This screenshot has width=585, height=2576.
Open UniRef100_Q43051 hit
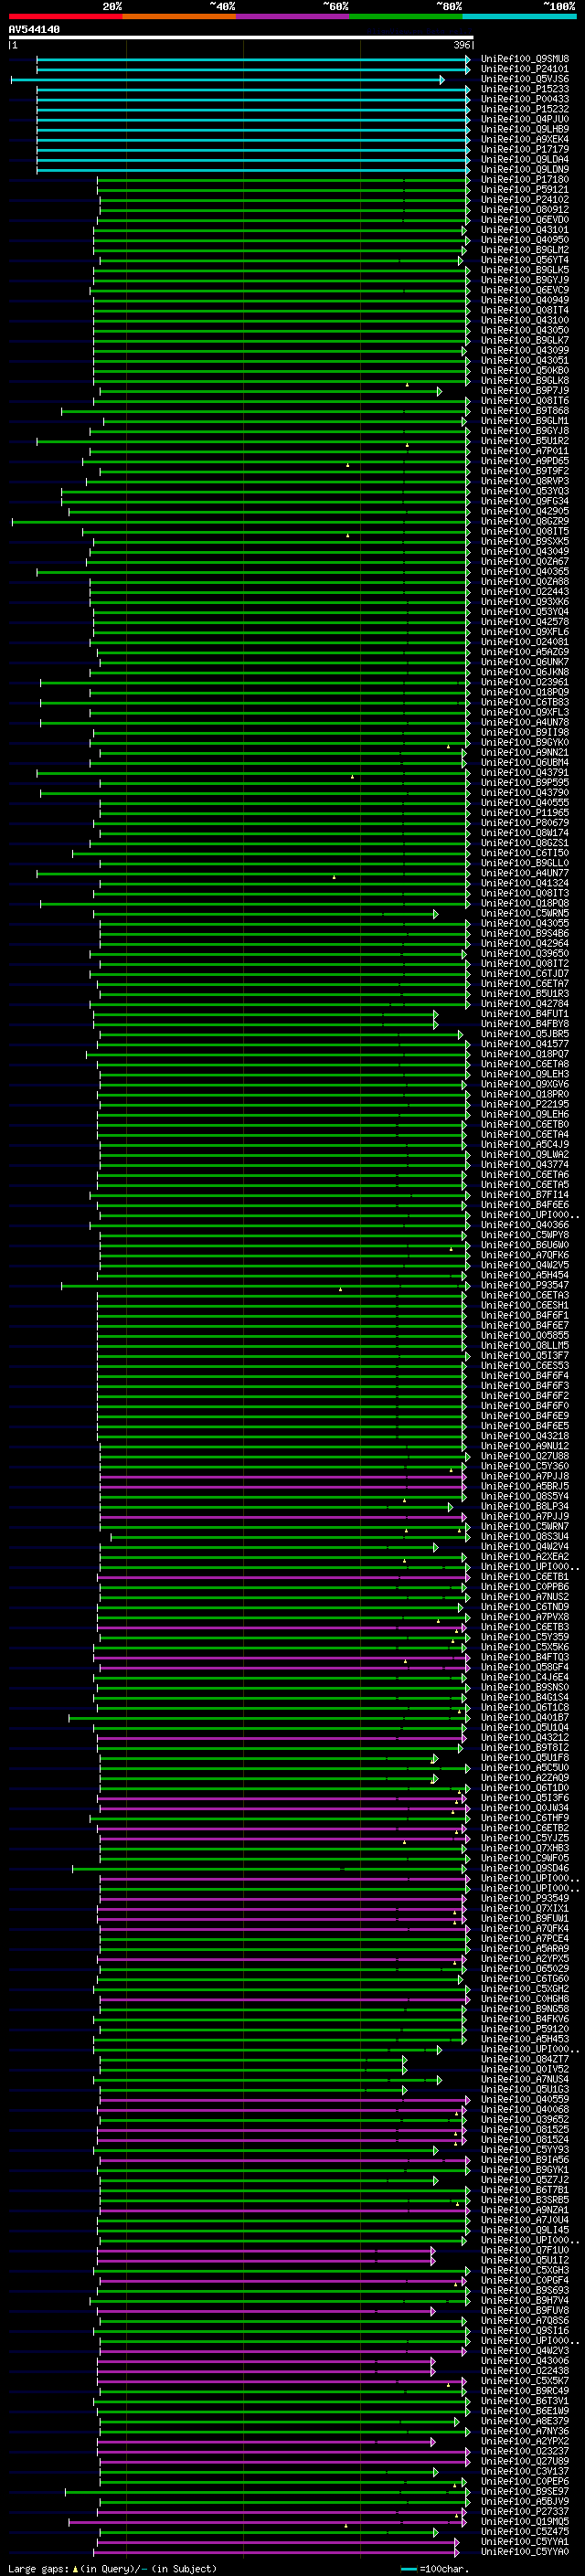click(524, 361)
